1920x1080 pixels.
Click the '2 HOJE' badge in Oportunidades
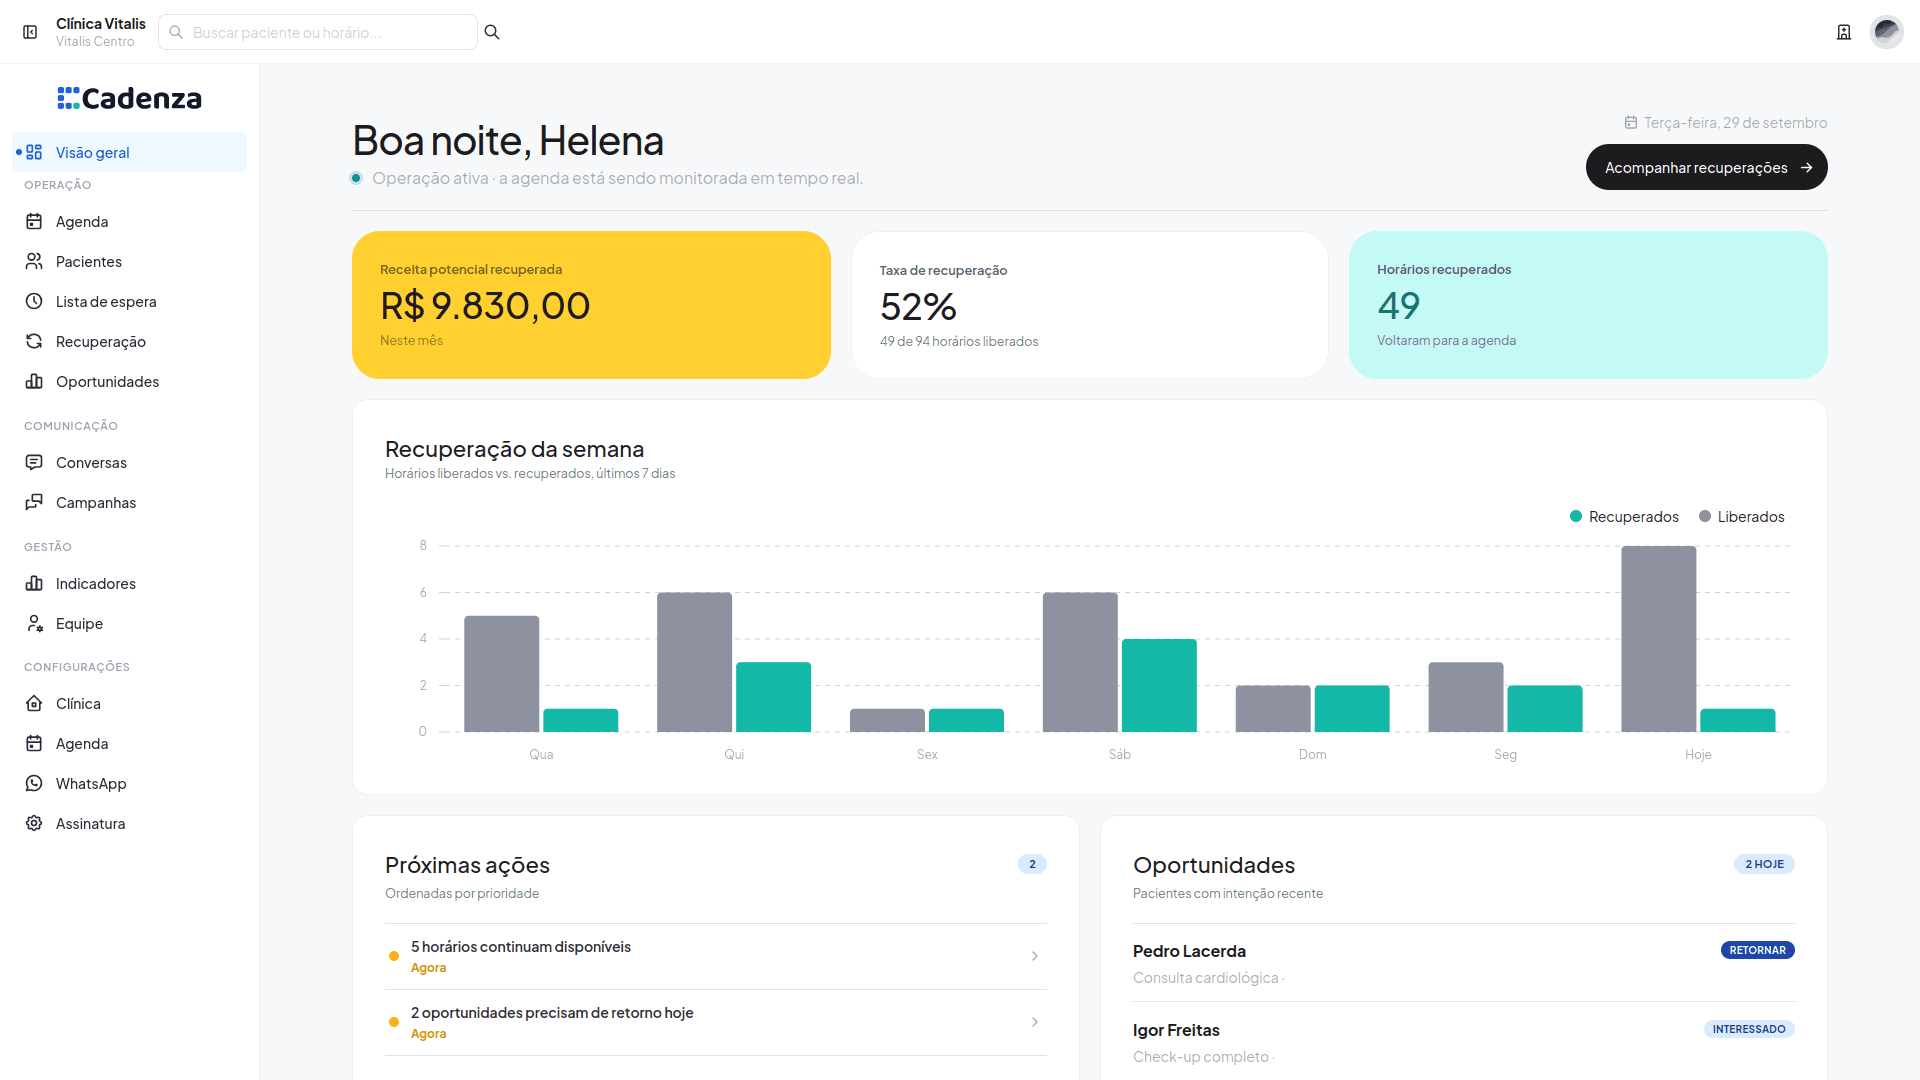(x=1764, y=864)
